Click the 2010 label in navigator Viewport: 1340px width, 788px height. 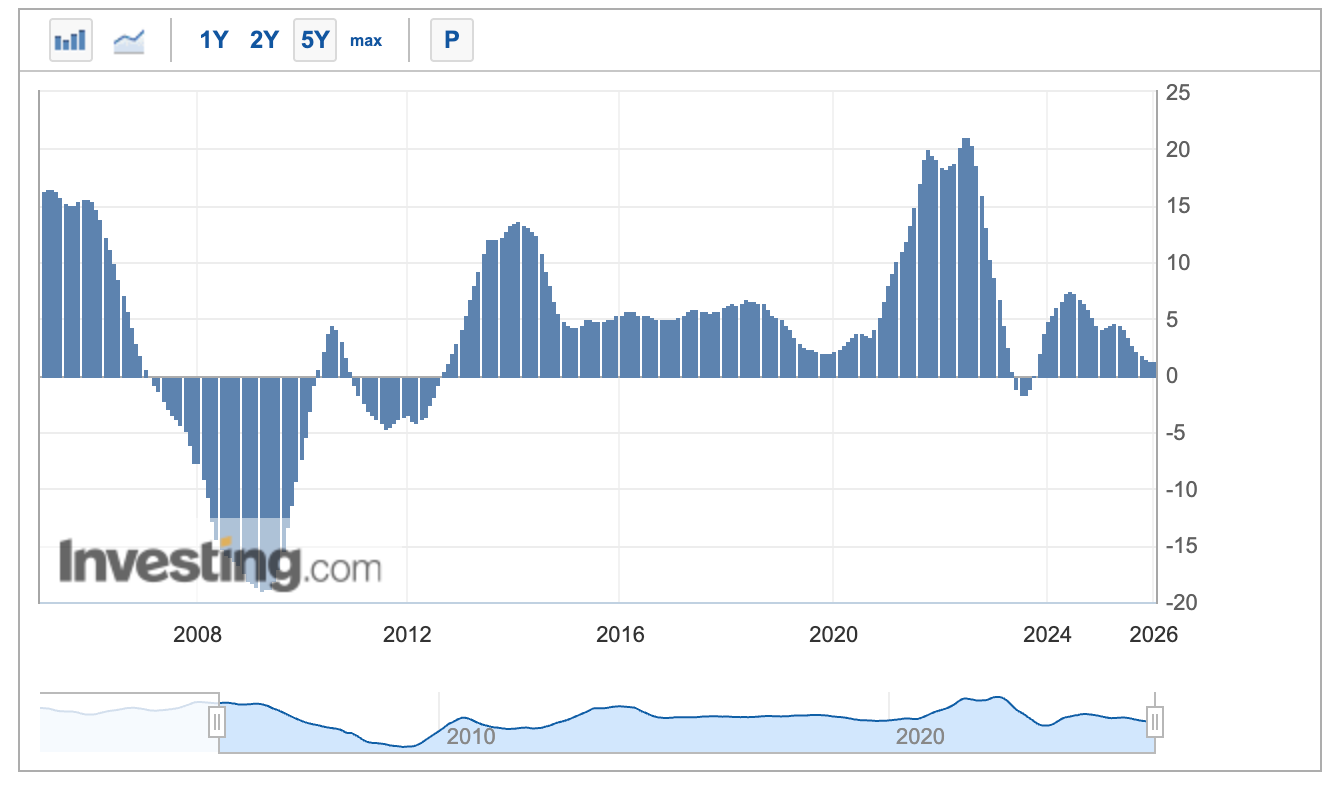click(470, 738)
